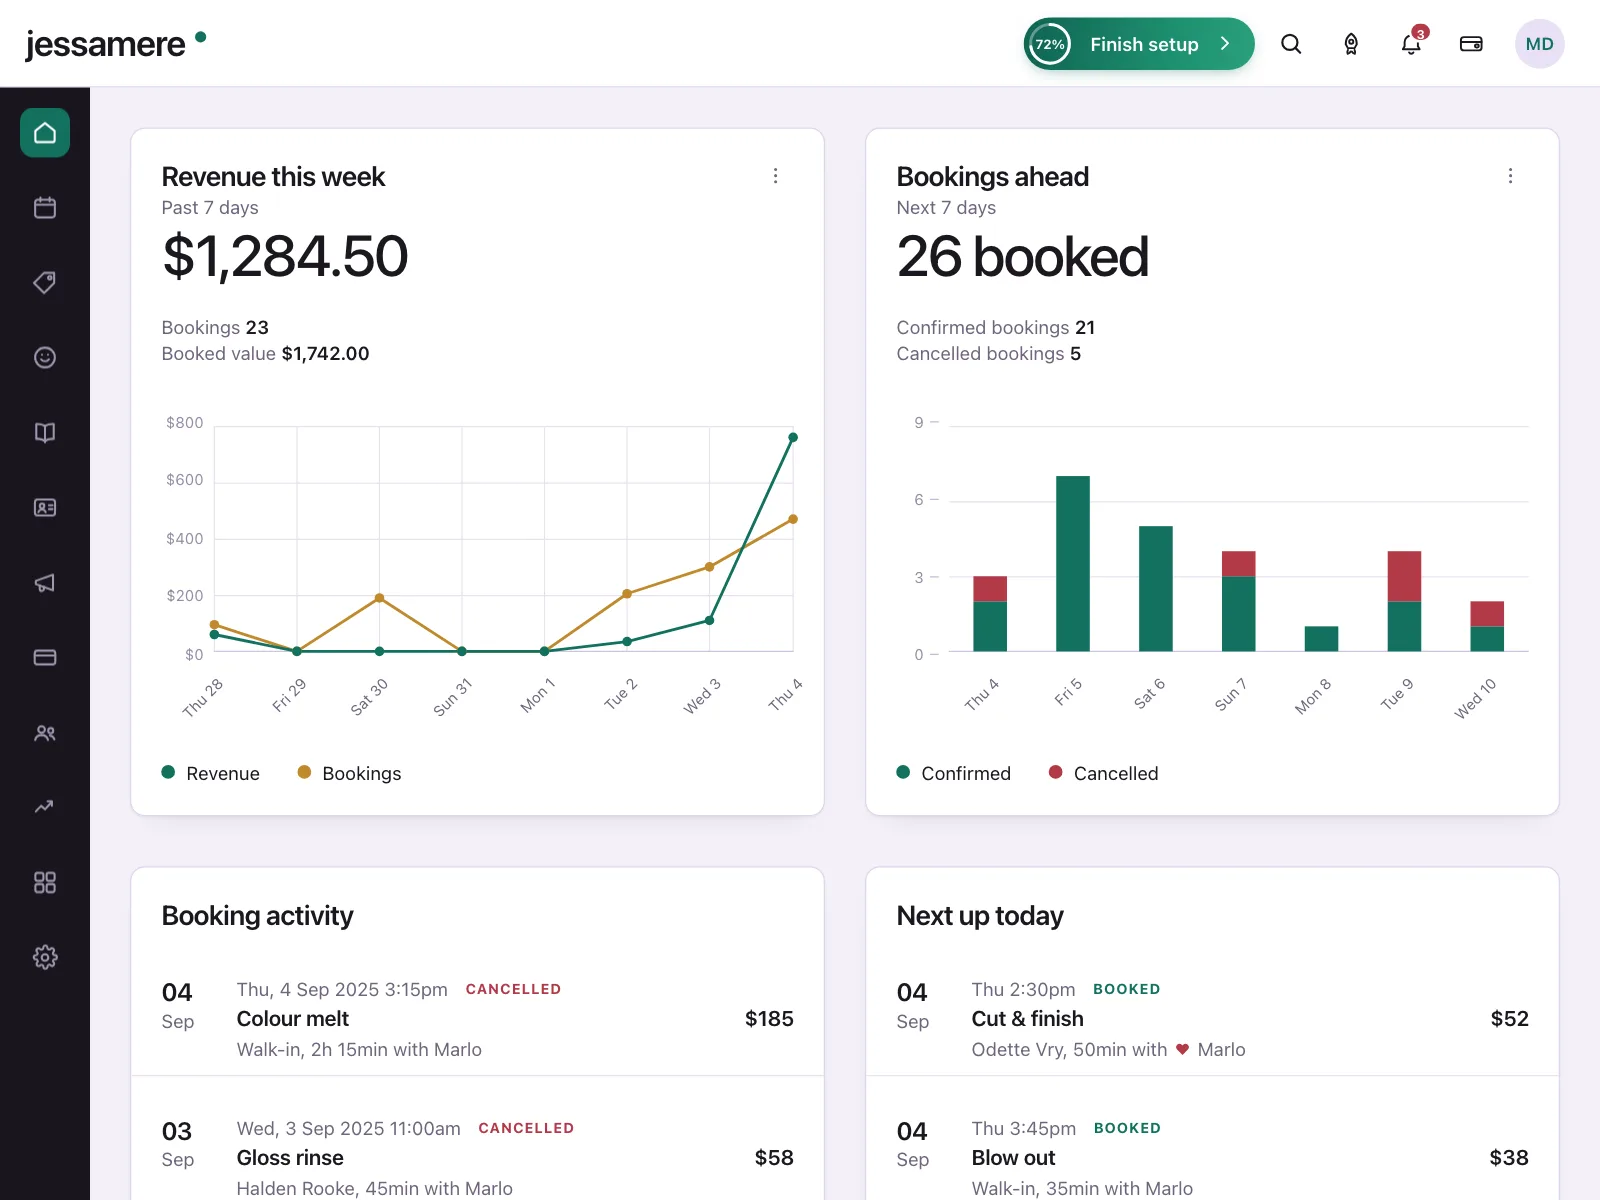Click the $185 amount for Colour melt
Viewport: 1600px width, 1200px height.
click(769, 1019)
